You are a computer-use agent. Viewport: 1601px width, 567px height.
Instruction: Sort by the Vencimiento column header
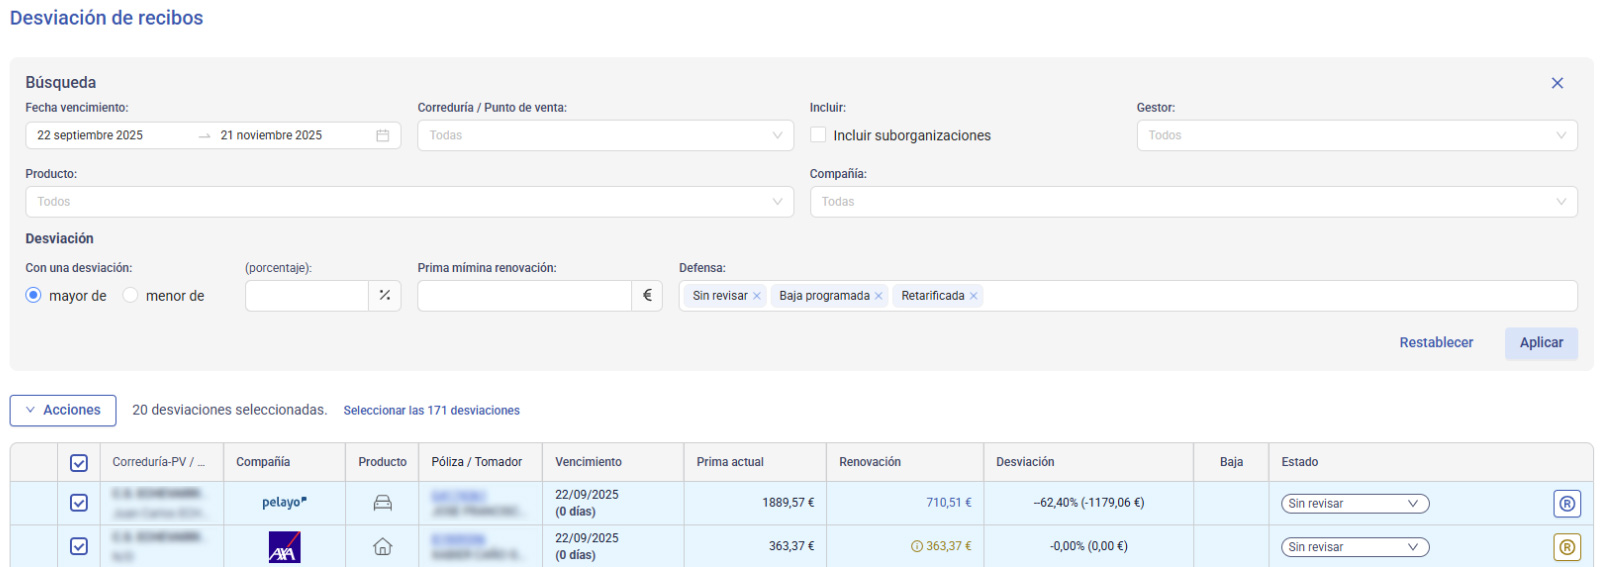click(x=588, y=462)
